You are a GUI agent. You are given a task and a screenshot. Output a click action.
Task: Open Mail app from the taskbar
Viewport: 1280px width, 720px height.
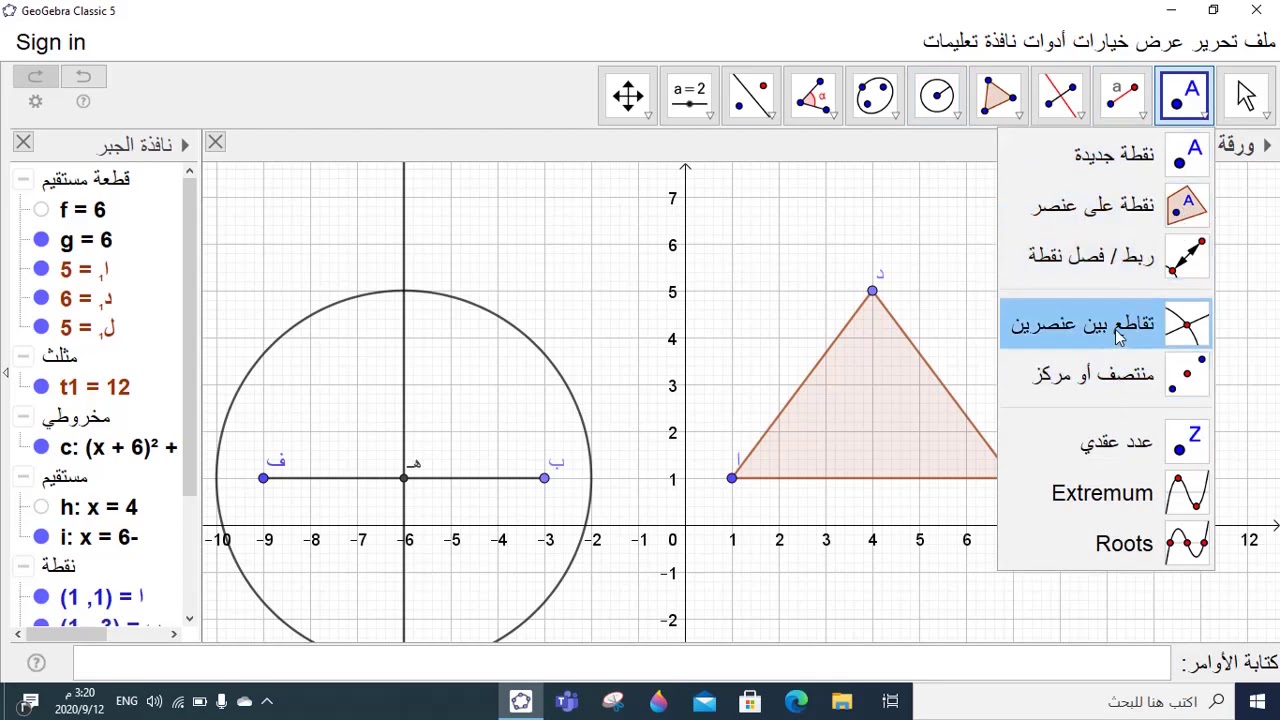704,701
